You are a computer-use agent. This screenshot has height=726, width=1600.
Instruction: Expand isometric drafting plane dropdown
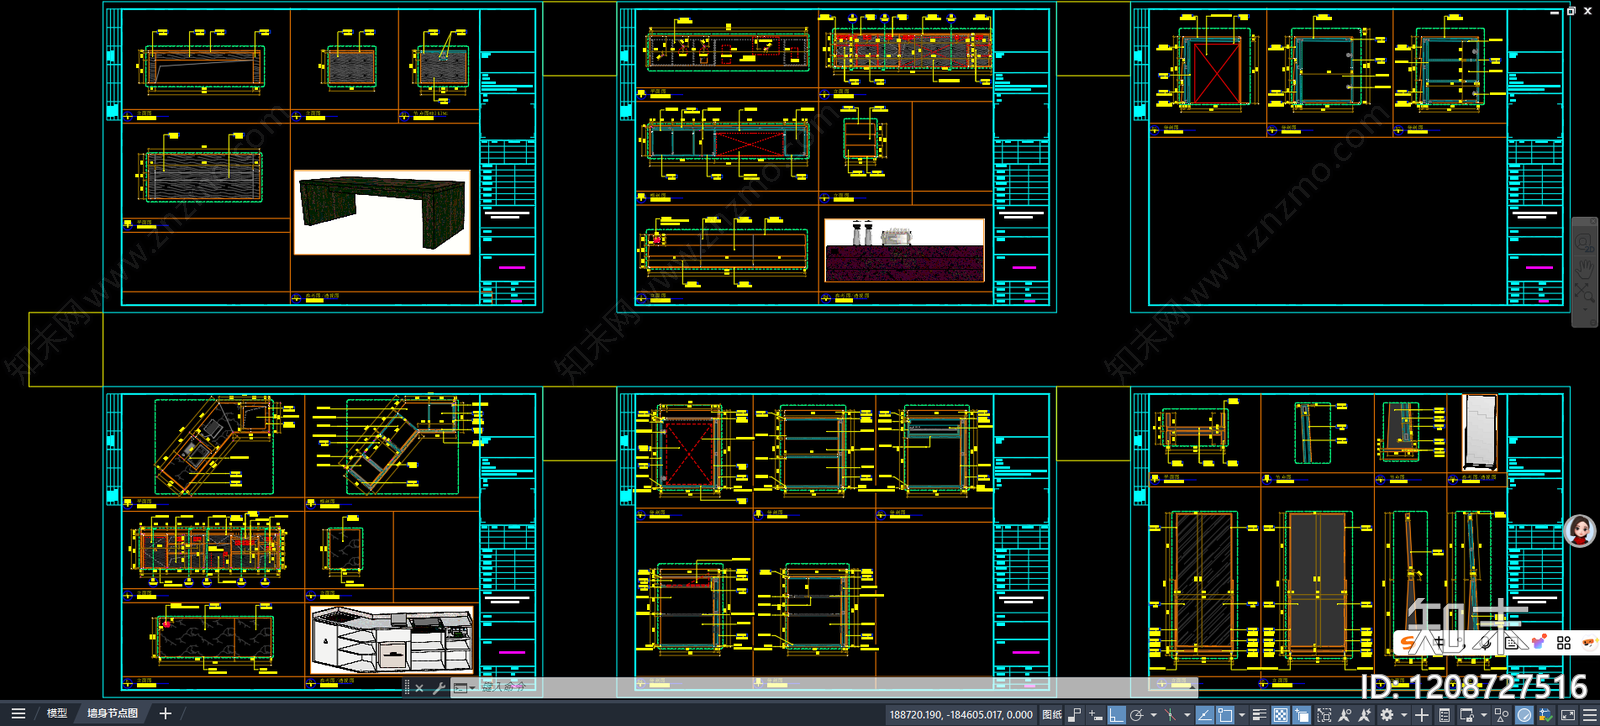pyautogui.click(x=1187, y=715)
